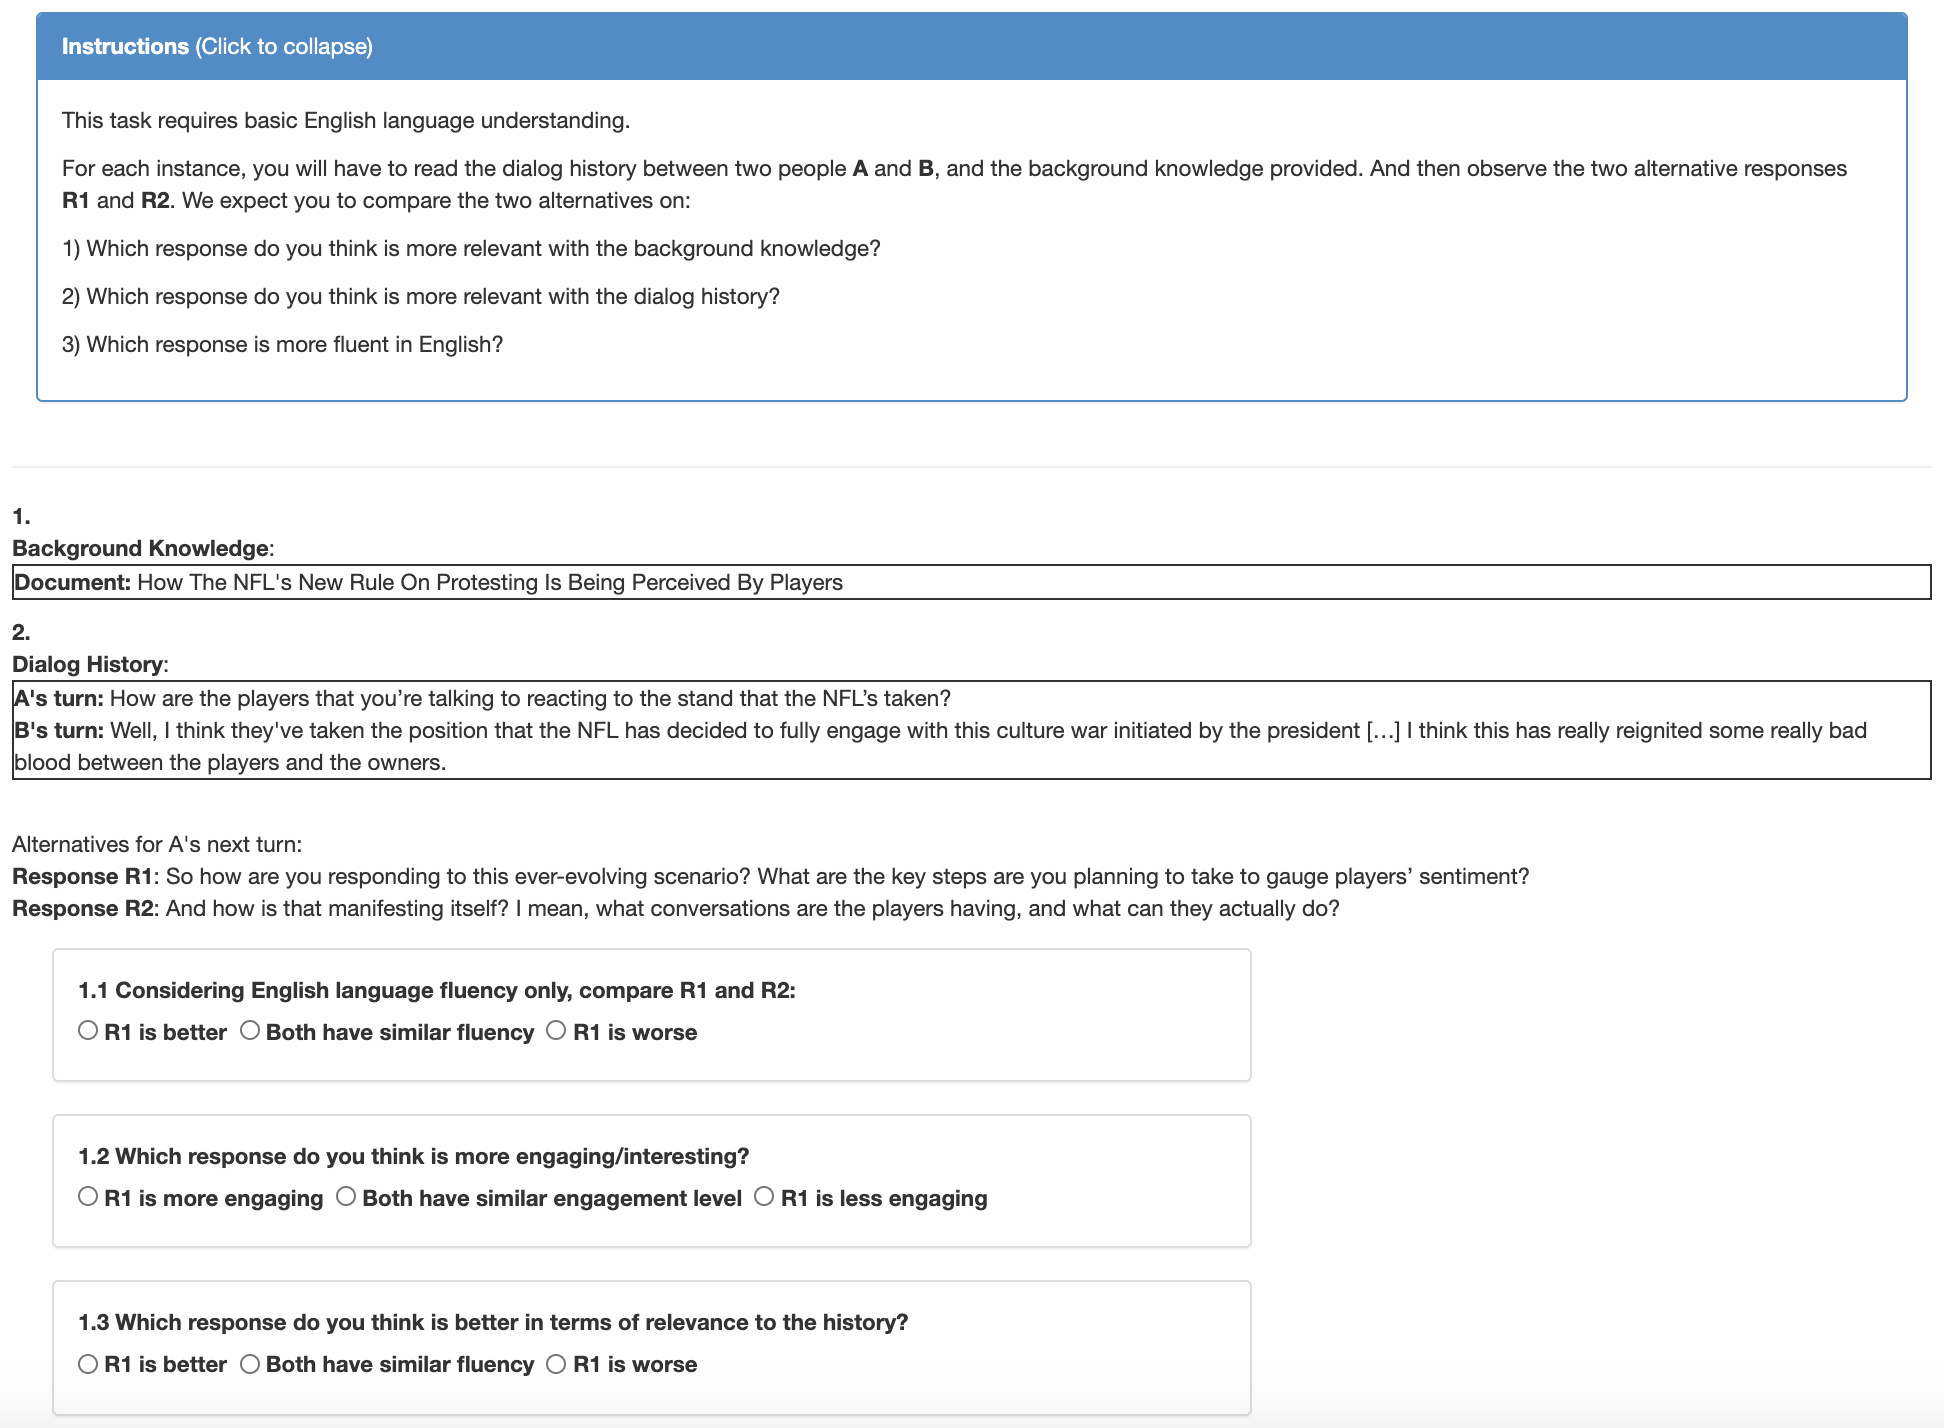Choose 'R1 is more engaging' option
The height and width of the screenshot is (1428, 1944).
pyautogui.click(x=88, y=1197)
